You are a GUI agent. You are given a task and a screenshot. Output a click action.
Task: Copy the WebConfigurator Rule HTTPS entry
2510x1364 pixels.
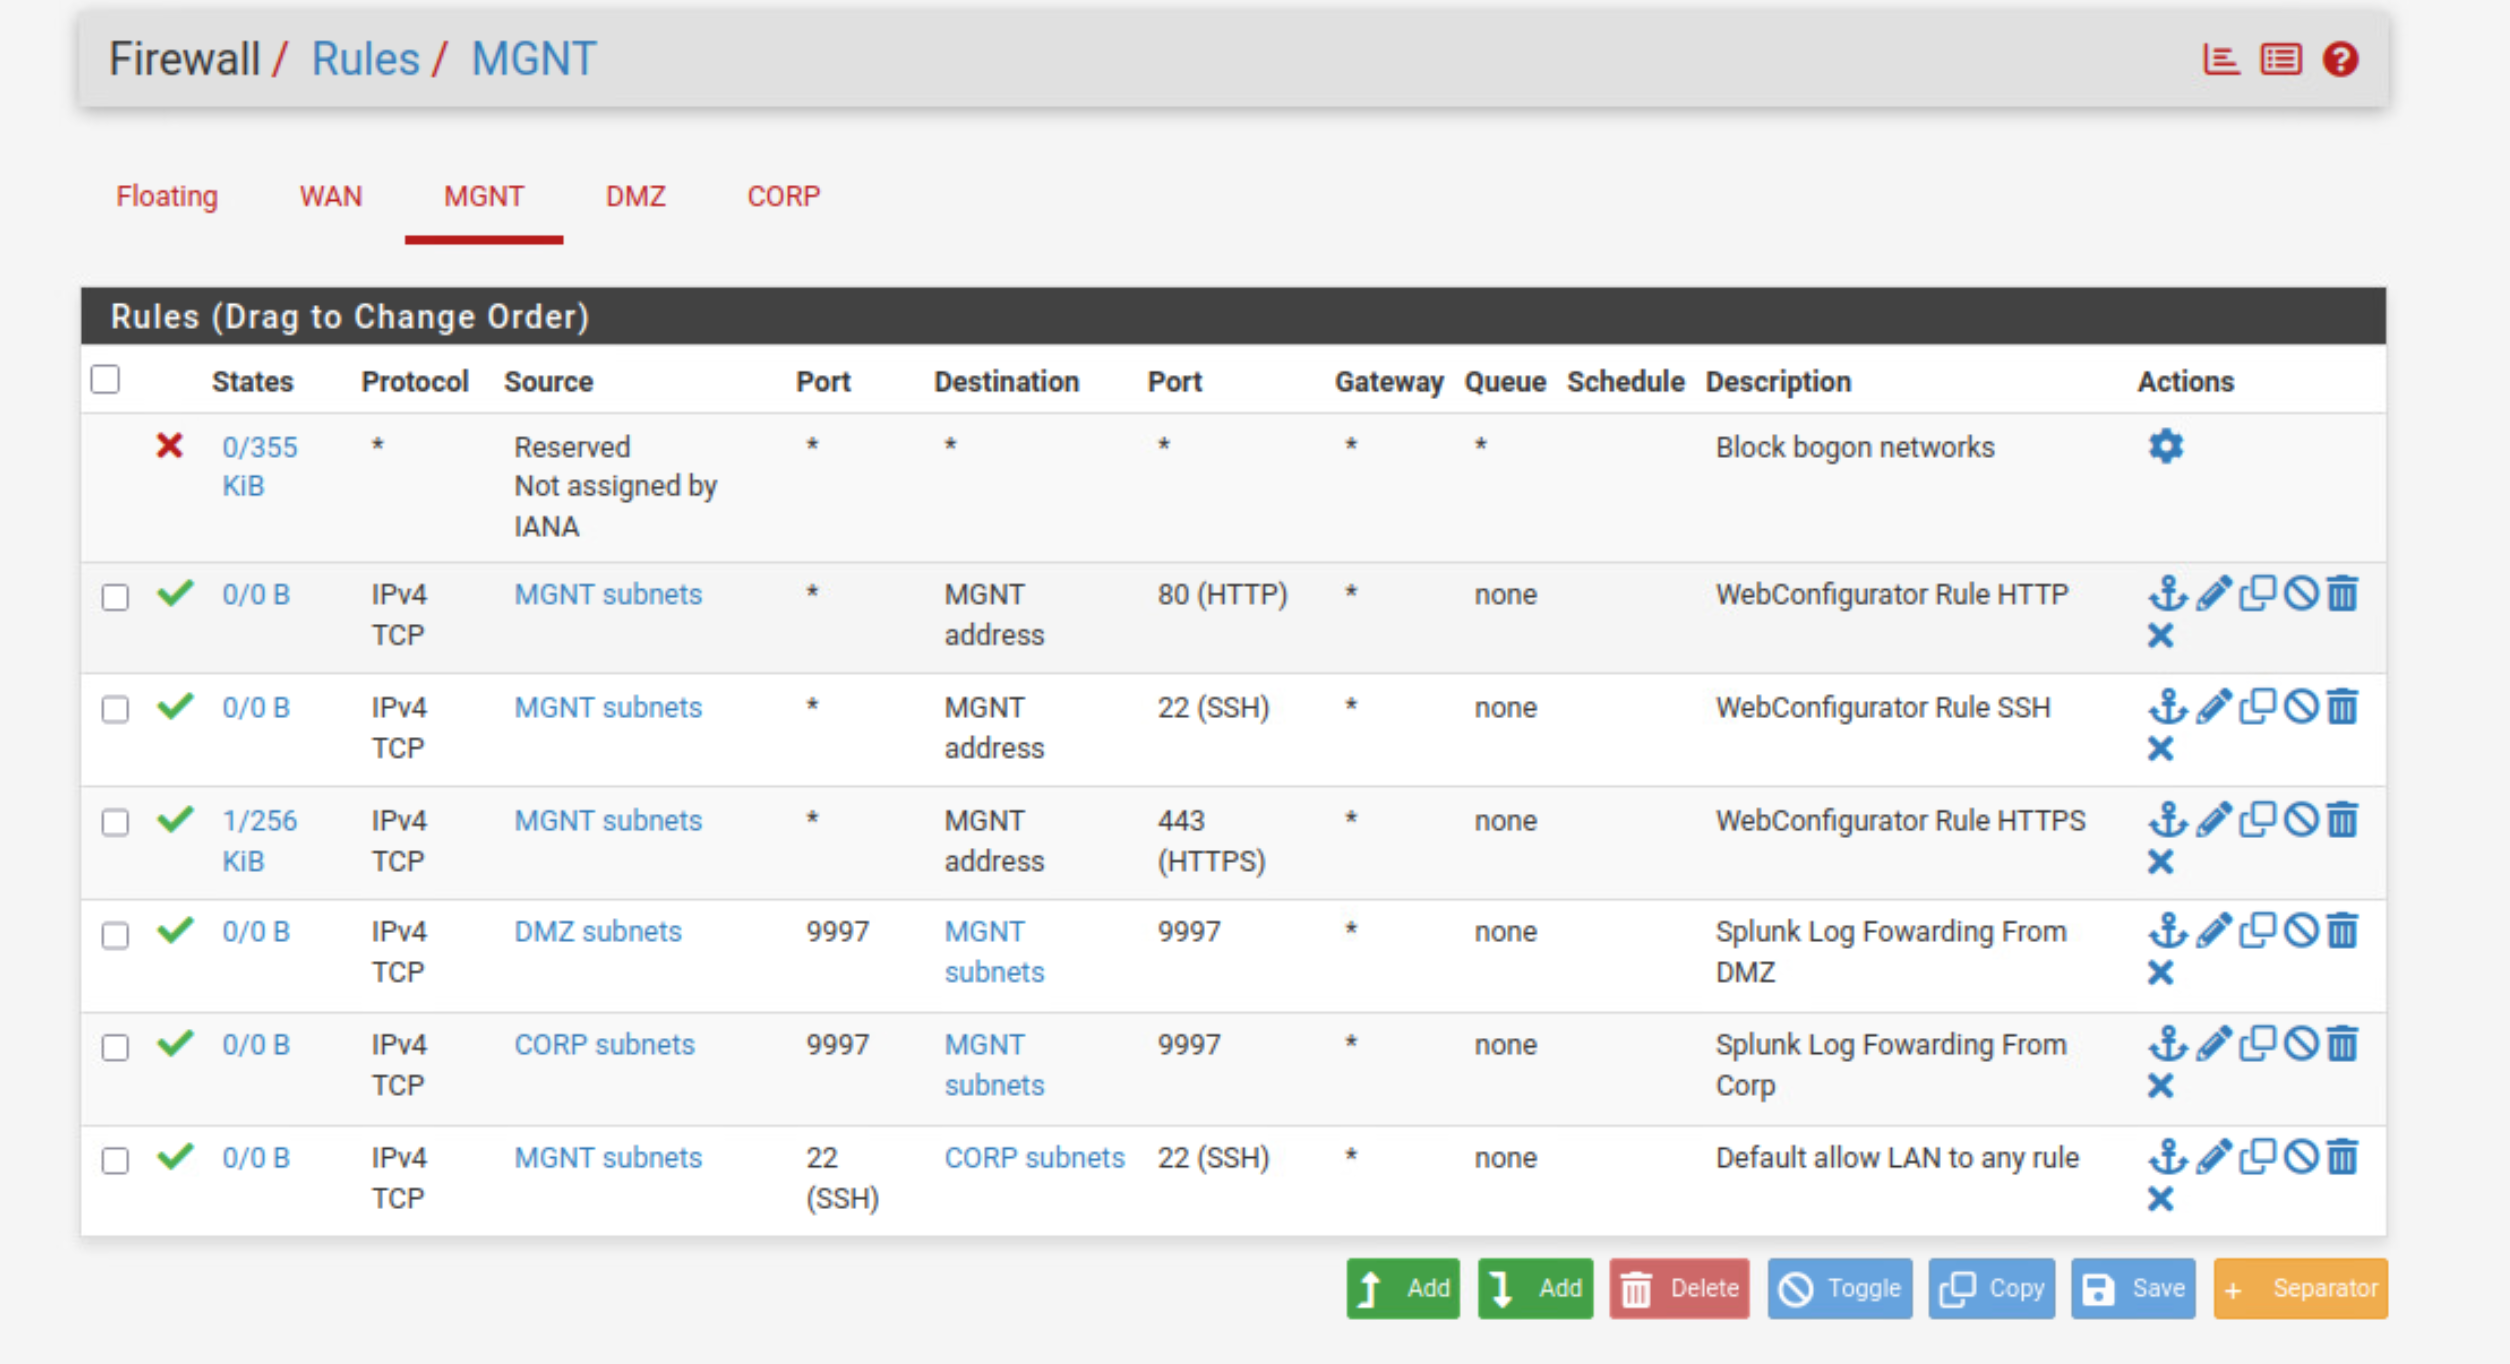pos(2257,819)
